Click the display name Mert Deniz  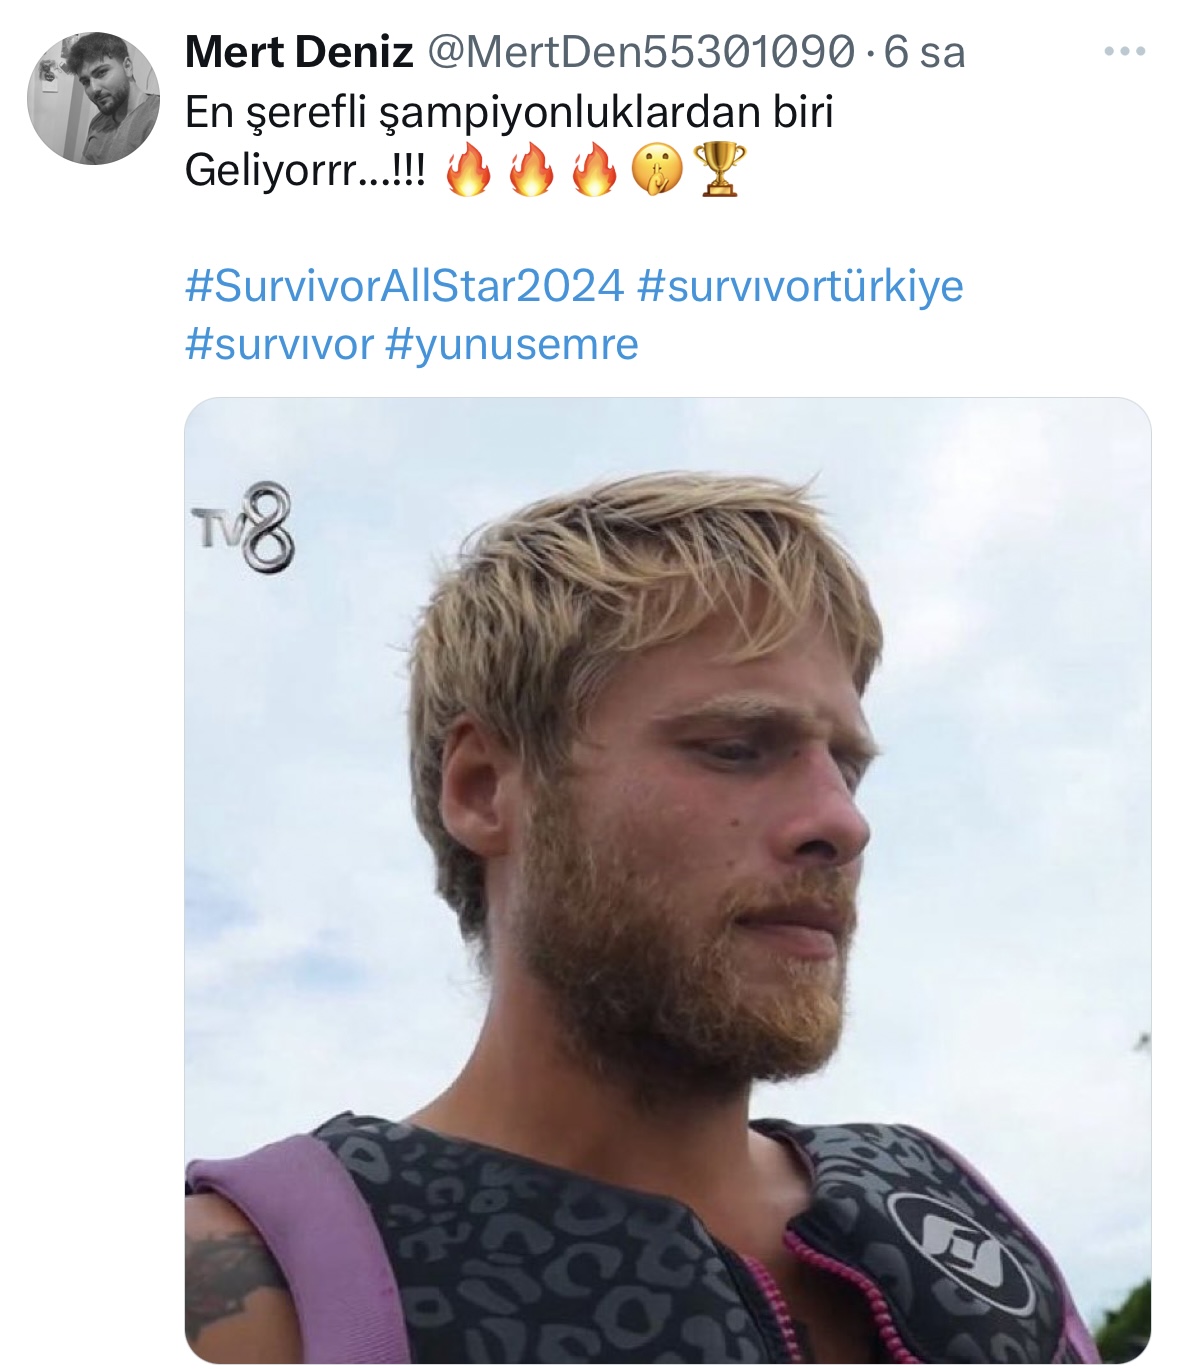[299, 52]
